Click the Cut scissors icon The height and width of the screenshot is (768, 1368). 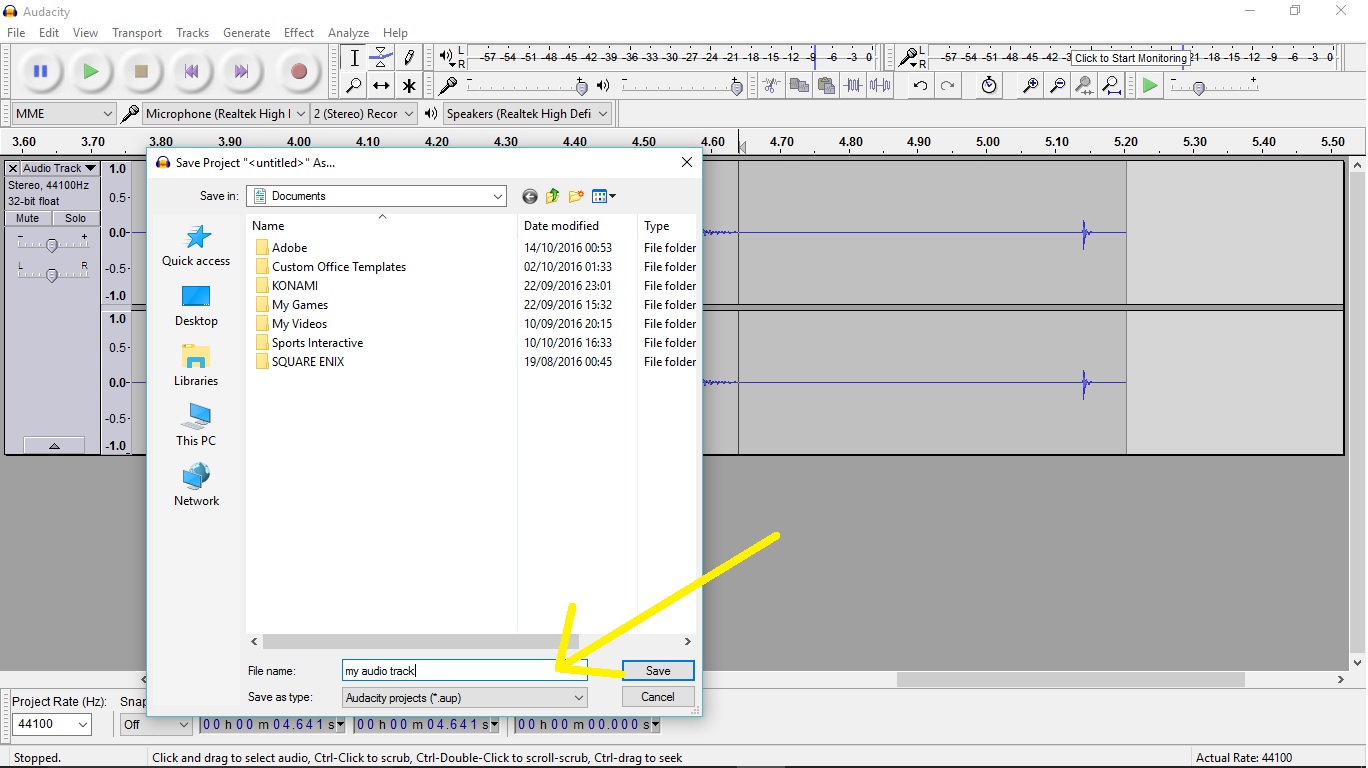pos(770,86)
